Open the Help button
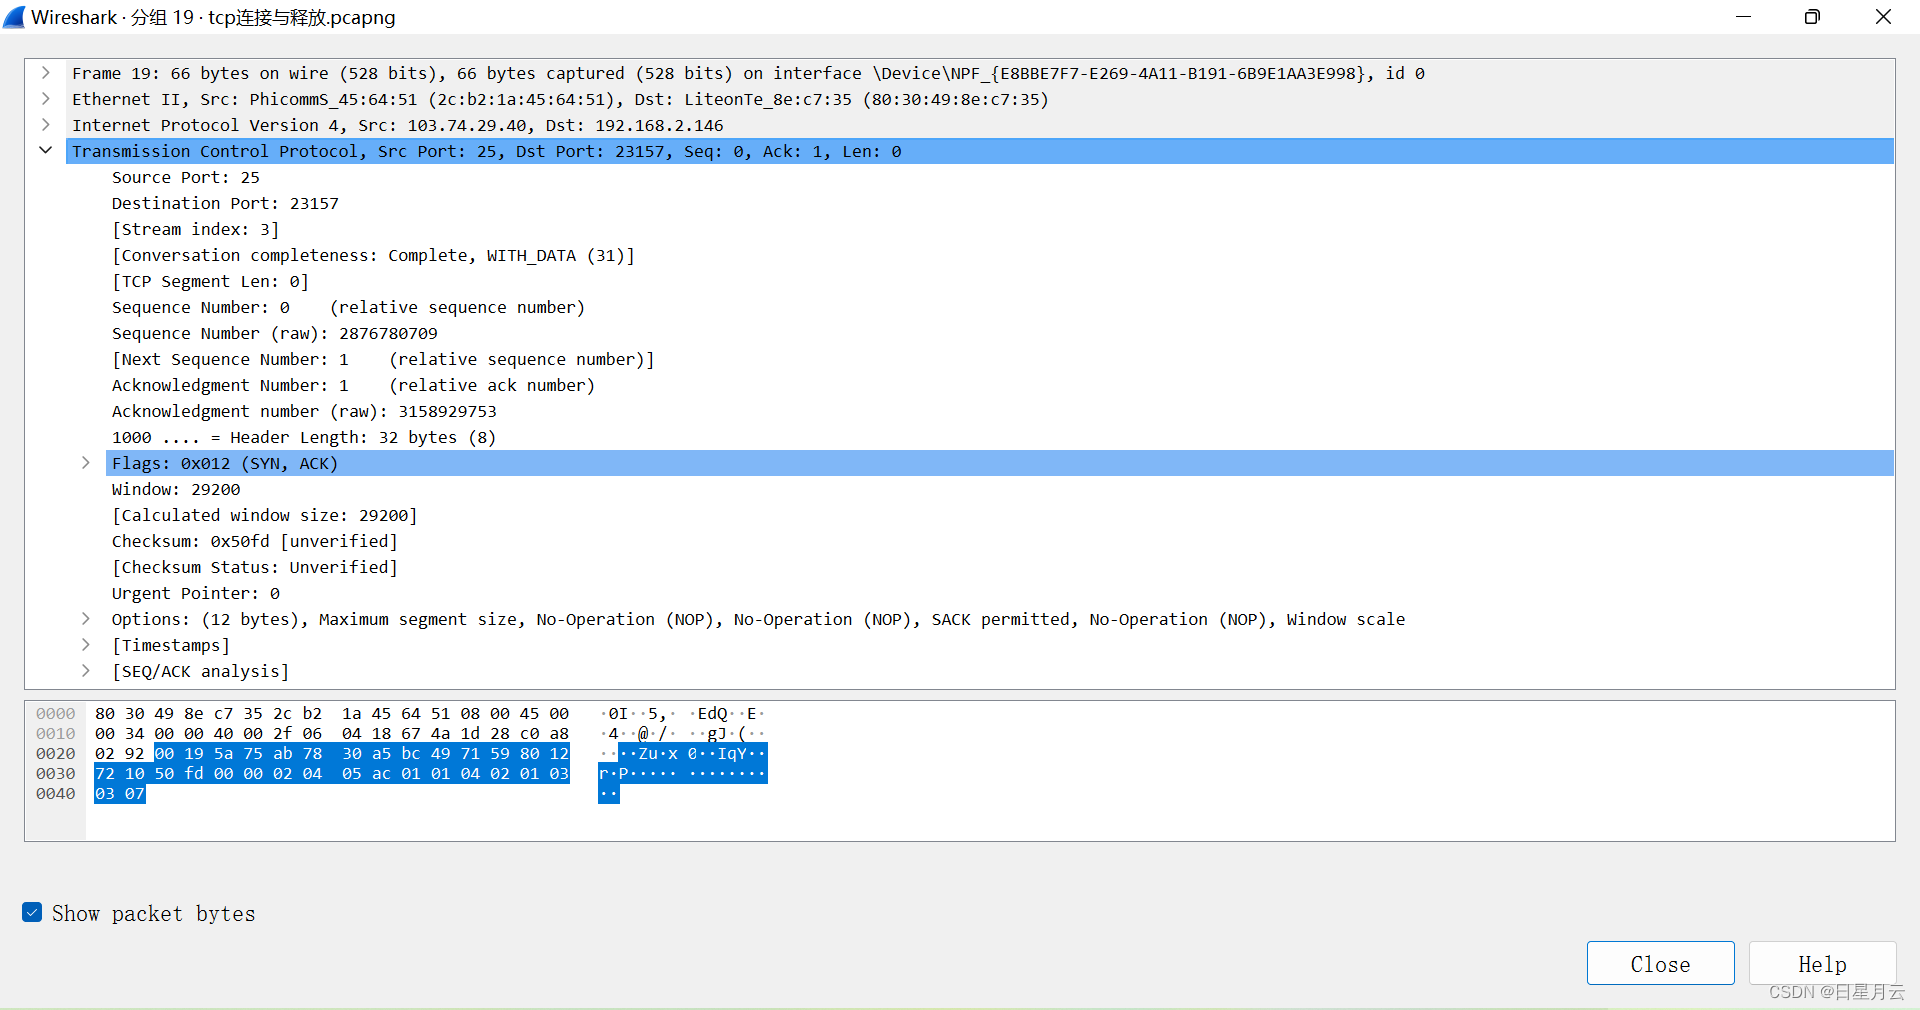Viewport: 1920px width, 1010px height. [1822, 964]
